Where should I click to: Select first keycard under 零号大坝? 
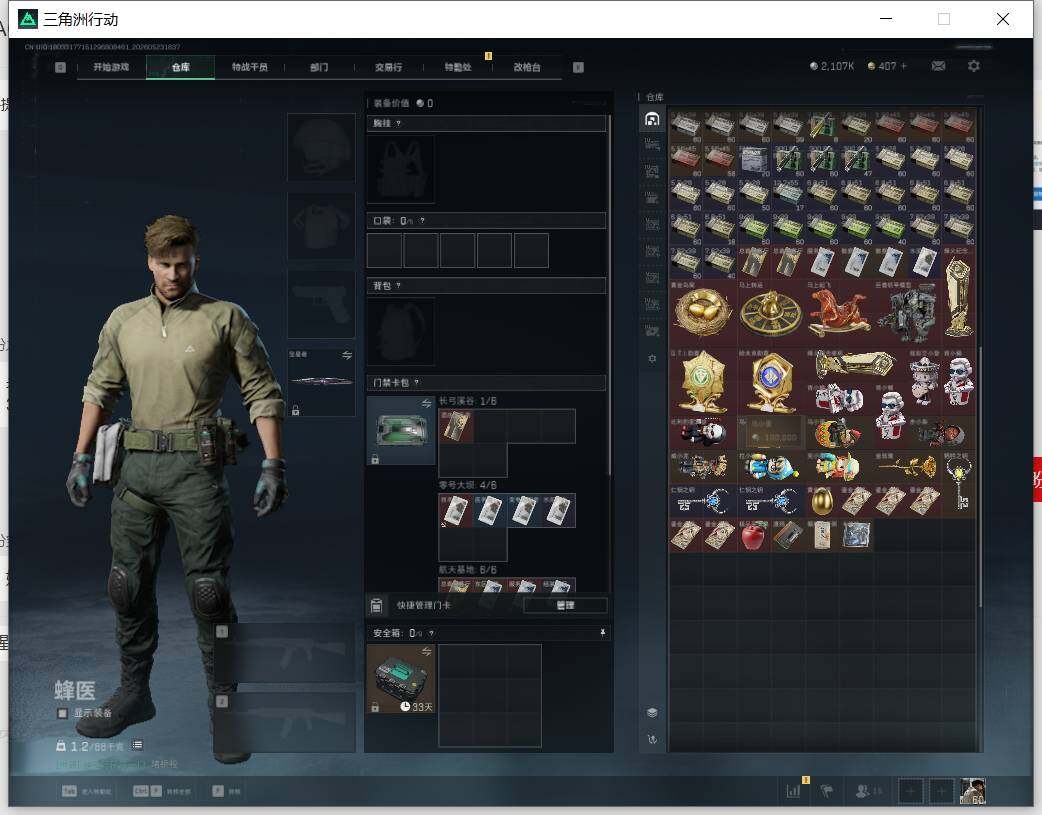(456, 511)
